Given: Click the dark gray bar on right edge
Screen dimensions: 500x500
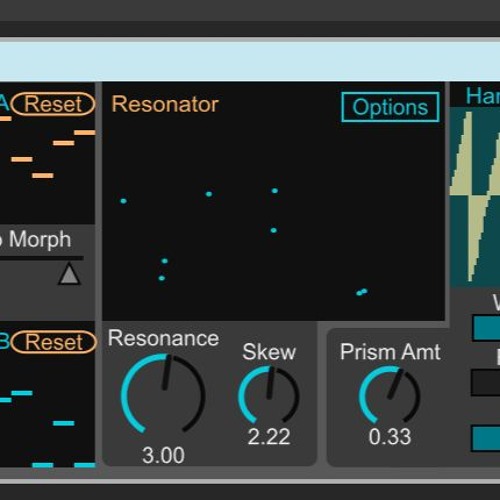Looking at the screenshot, I should click(485, 382).
